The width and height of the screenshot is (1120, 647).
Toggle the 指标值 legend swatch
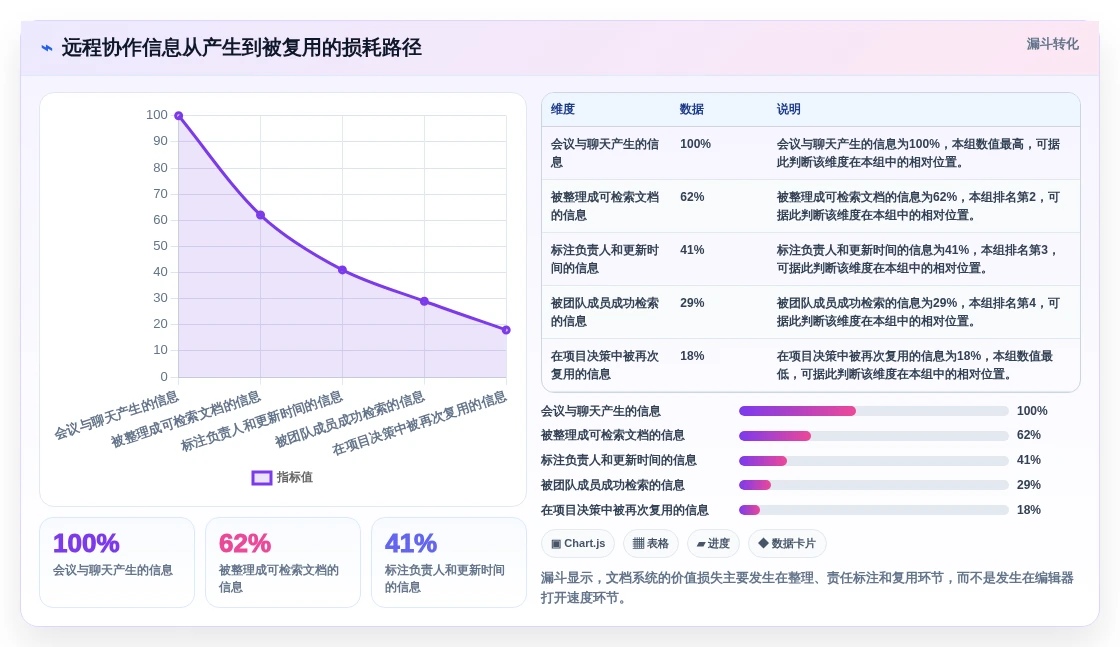[261, 478]
